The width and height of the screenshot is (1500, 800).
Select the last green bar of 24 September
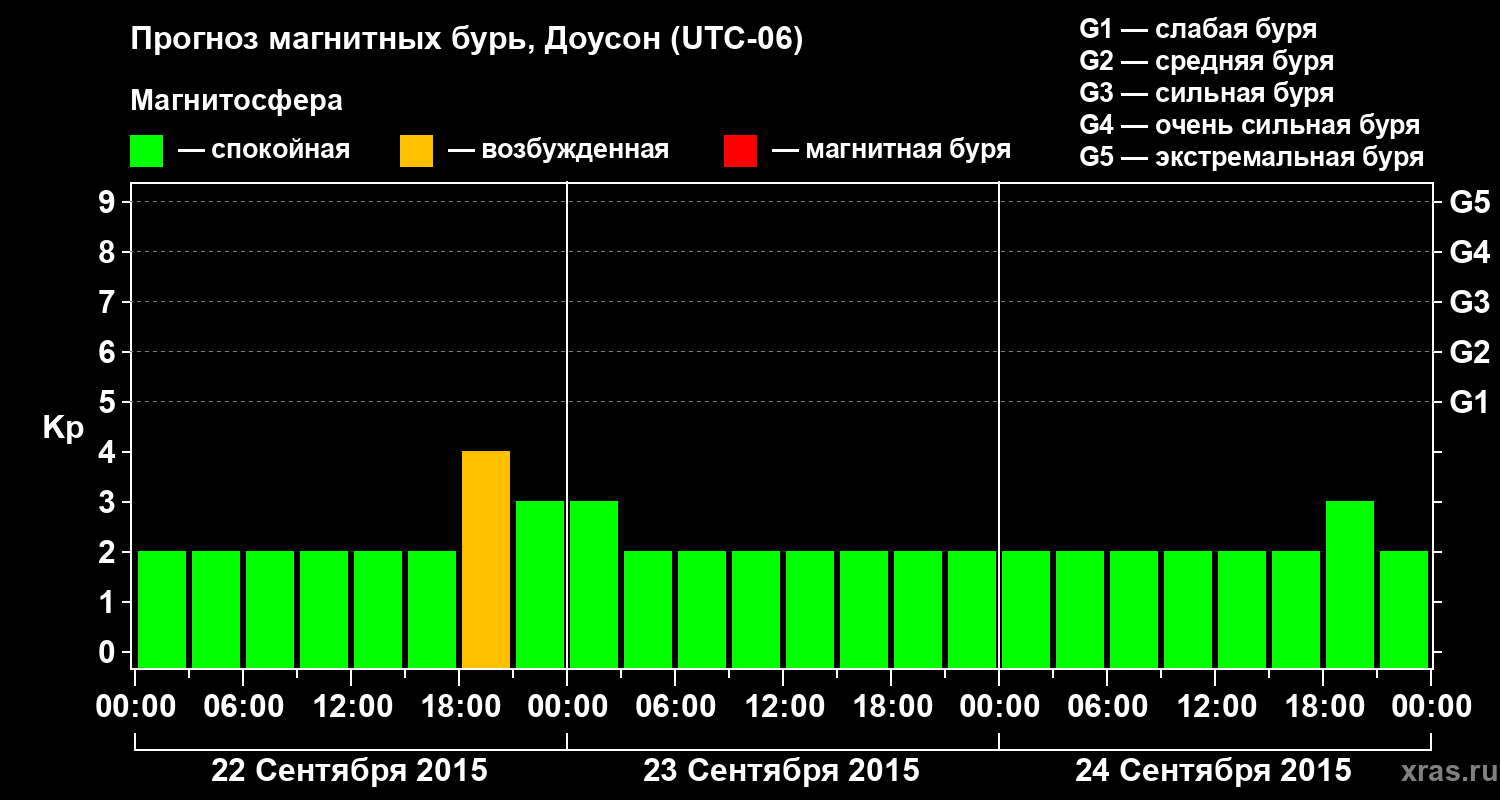point(1404,610)
